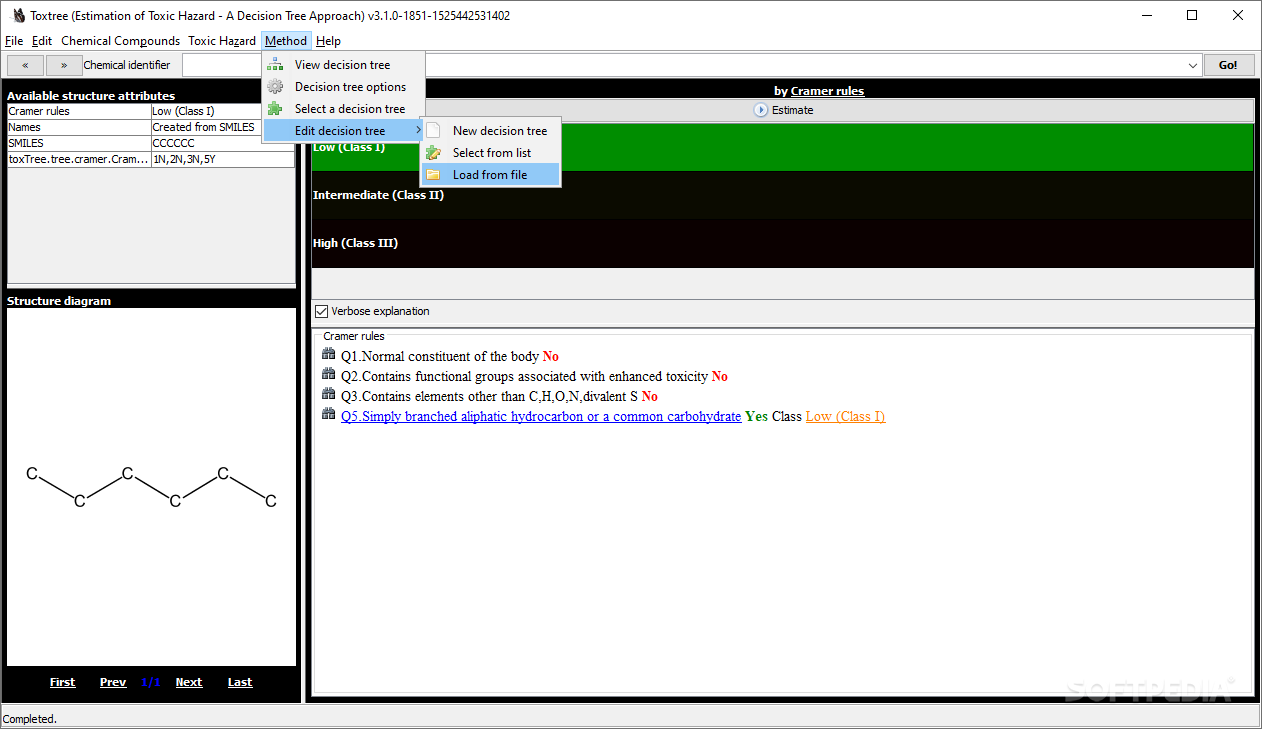Image resolution: width=1262 pixels, height=729 pixels.
Task: Click the hexane structure diagram
Action: 151,486
